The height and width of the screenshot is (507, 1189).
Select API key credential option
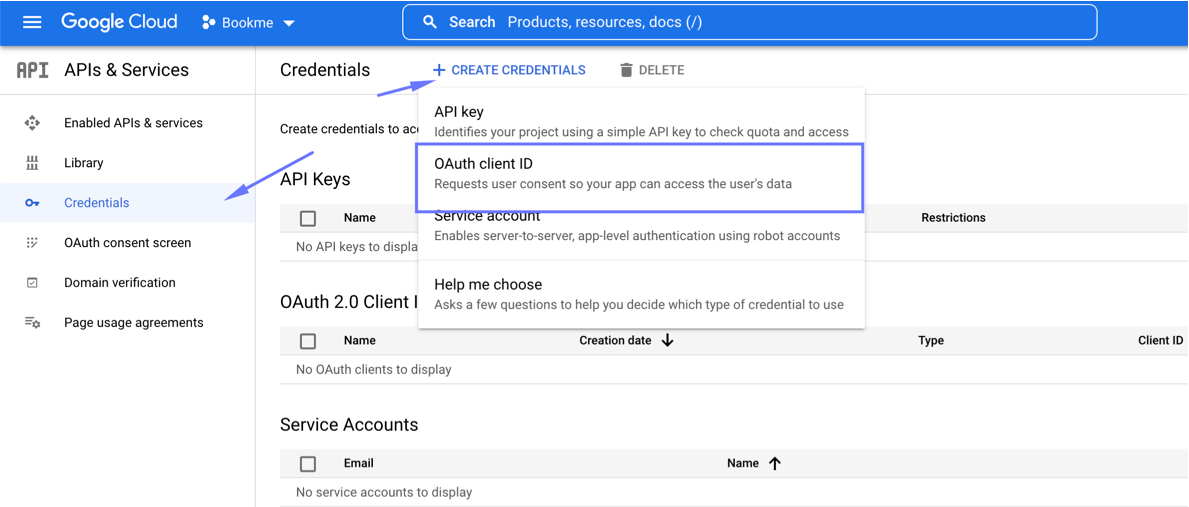tap(639, 121)
